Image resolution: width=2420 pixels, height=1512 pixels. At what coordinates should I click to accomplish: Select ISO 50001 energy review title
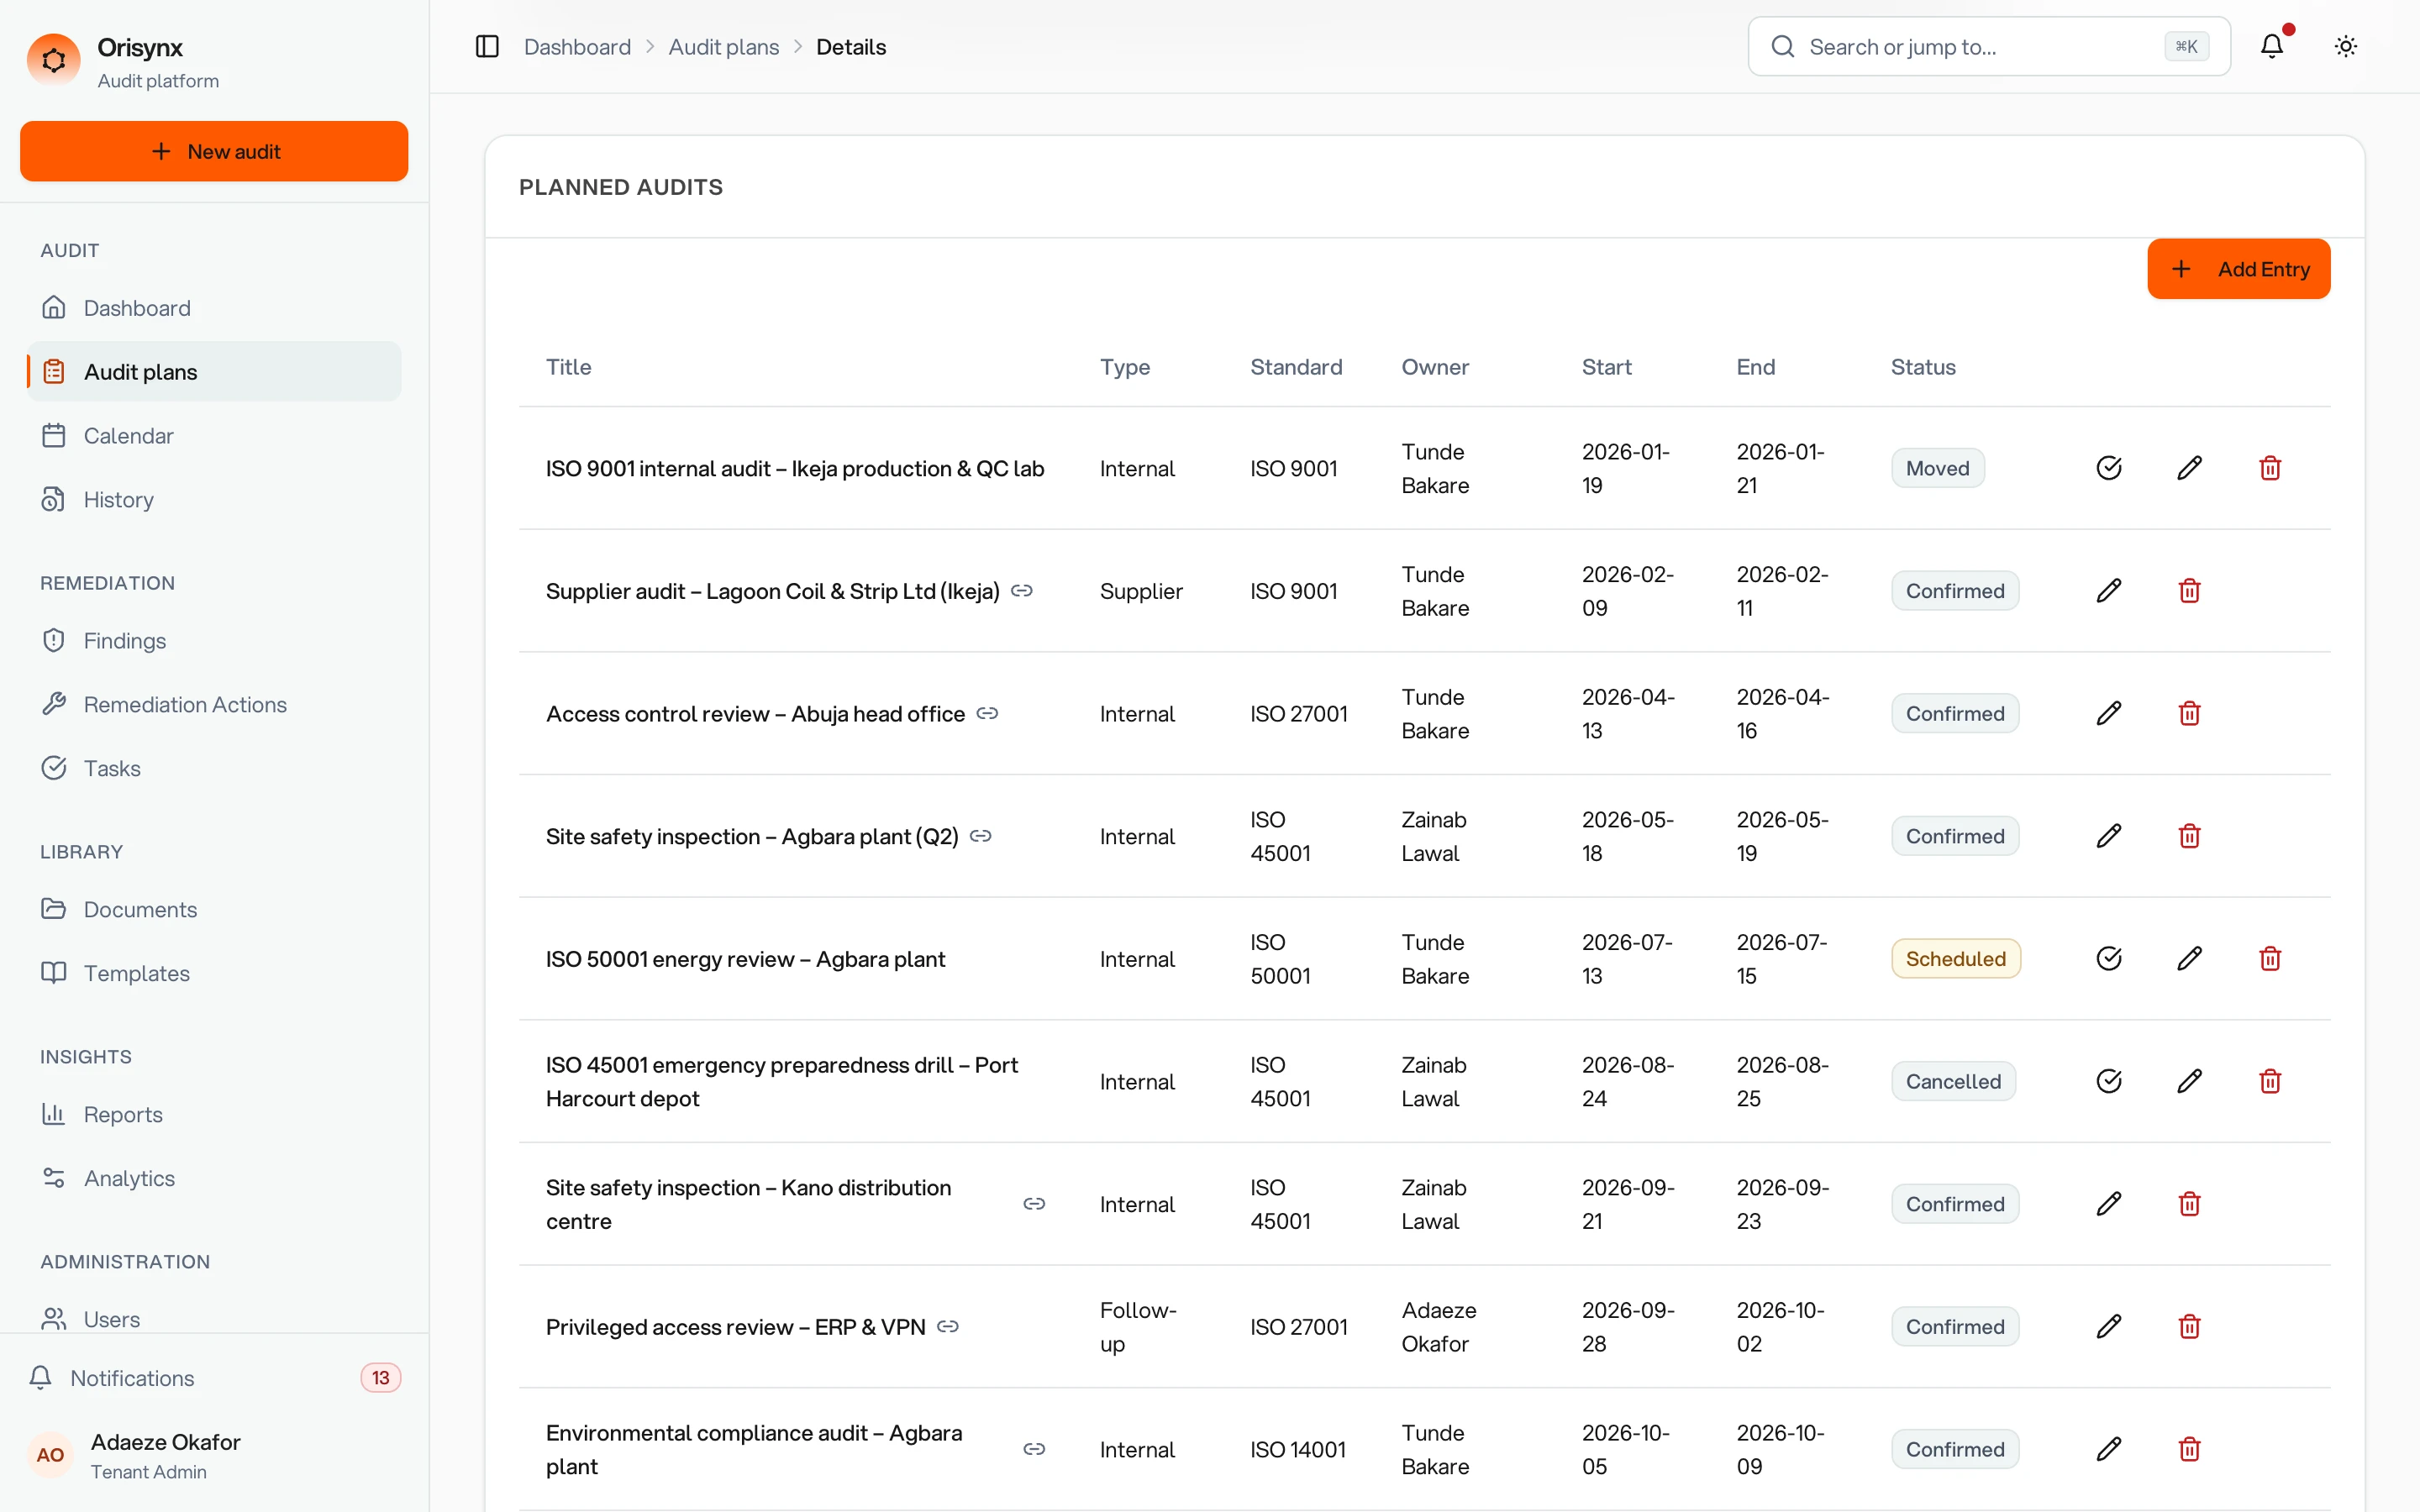click(x=745, y=959)
